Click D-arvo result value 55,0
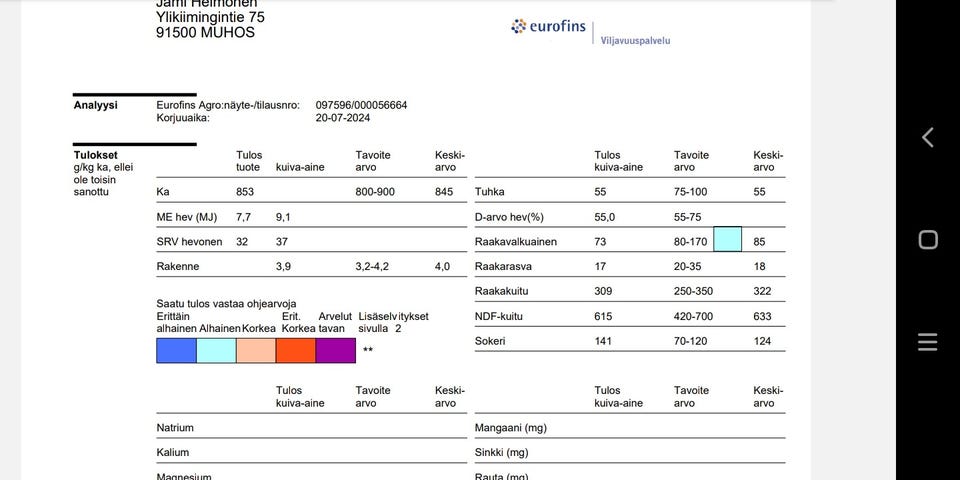Viewport: 960px width, 480px height. click(x=604, y=217)
